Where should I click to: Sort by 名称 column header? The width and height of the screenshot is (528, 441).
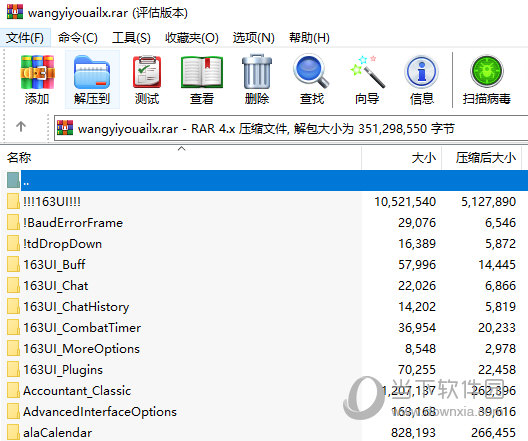pyautogui.click(x=19, y=157)
